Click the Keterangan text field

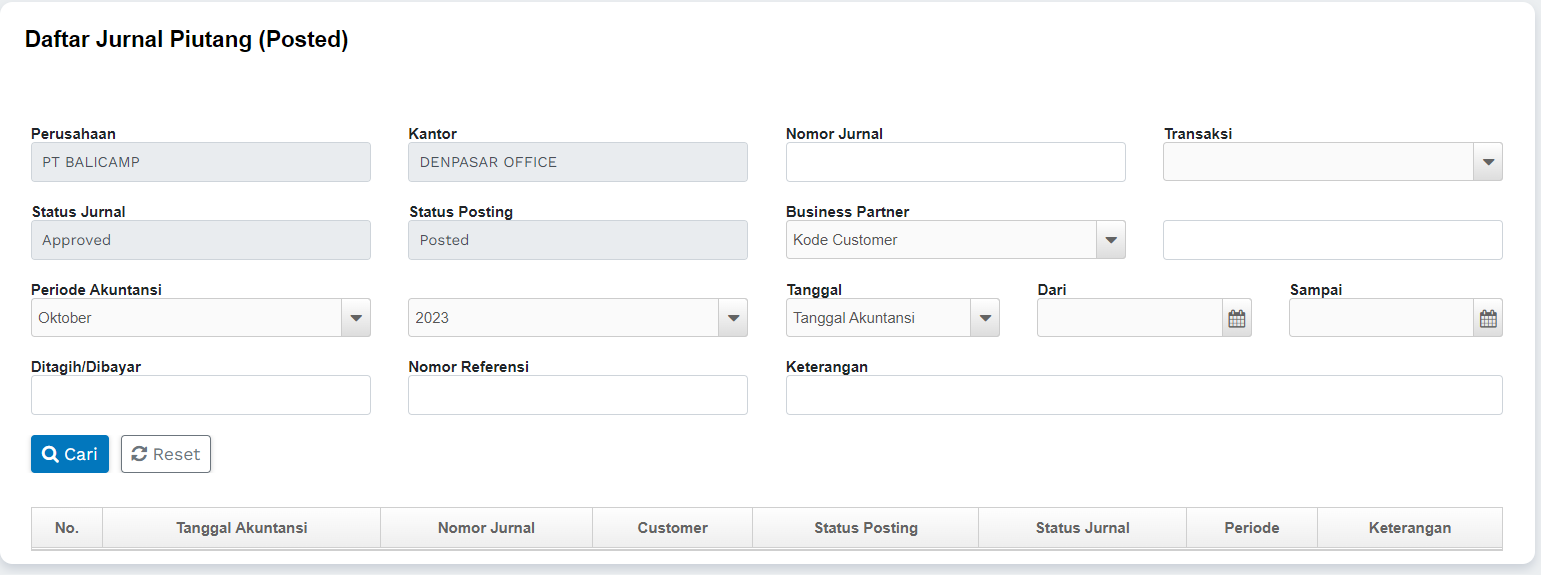coord(1143,395)
